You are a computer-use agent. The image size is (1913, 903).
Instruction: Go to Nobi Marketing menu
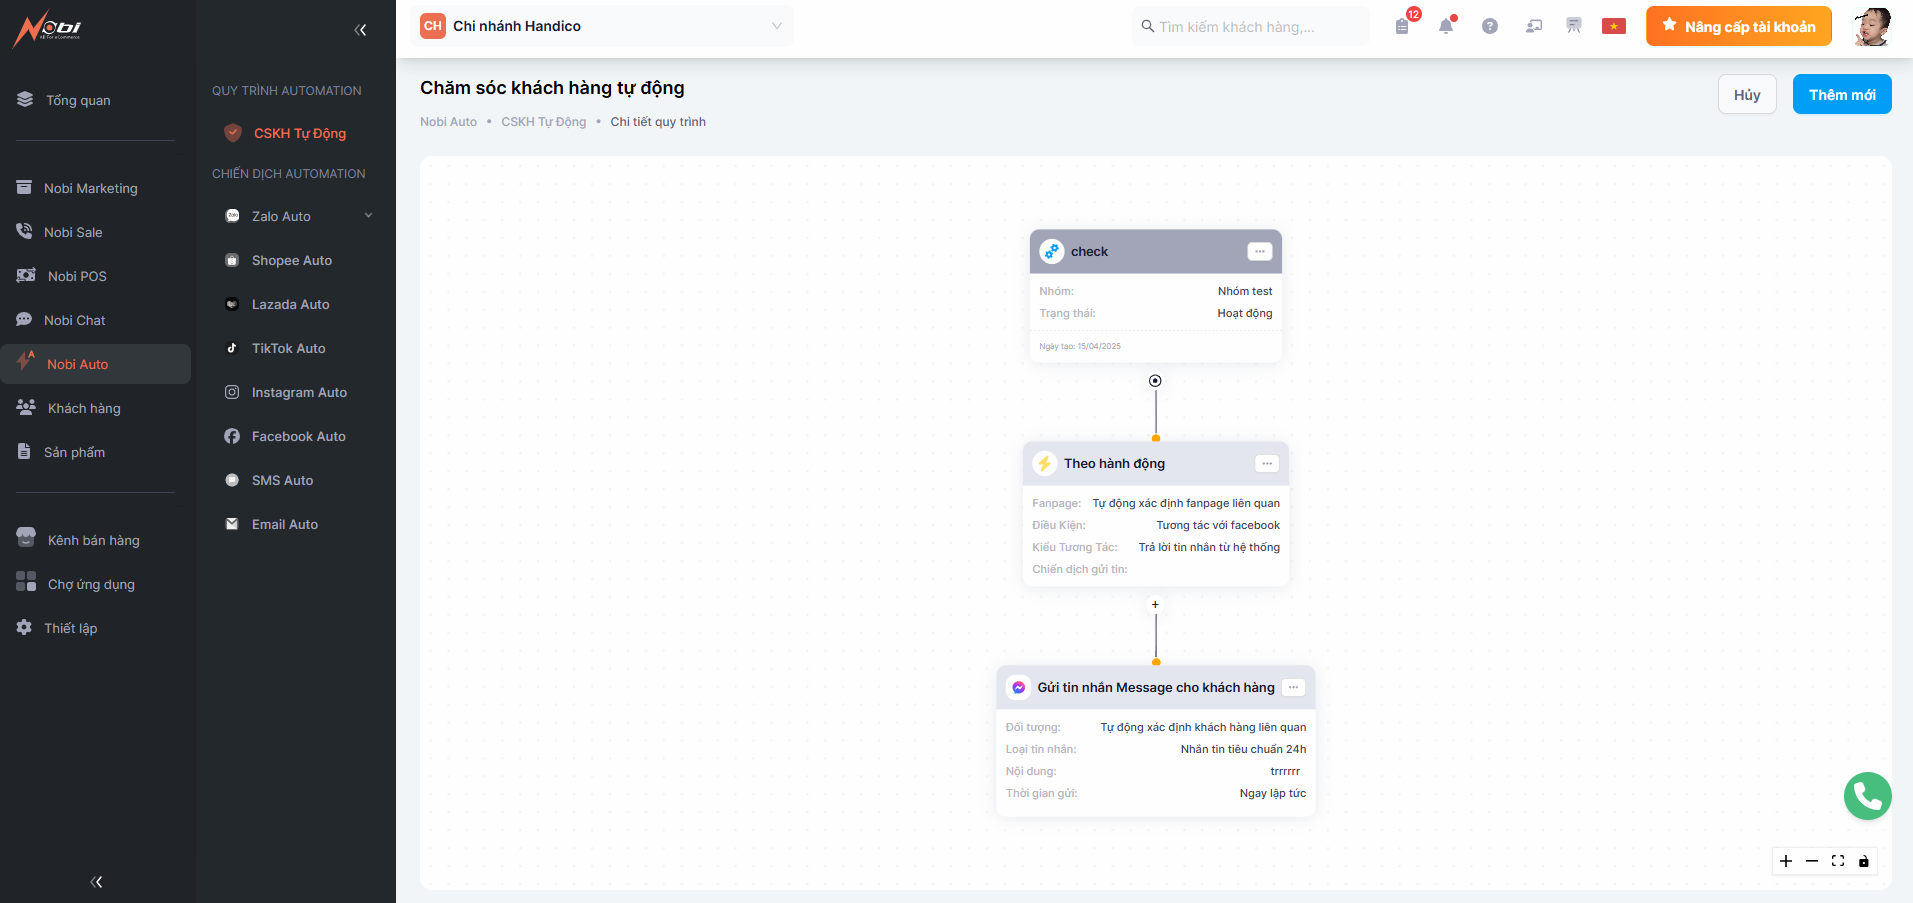pos(90,189)
